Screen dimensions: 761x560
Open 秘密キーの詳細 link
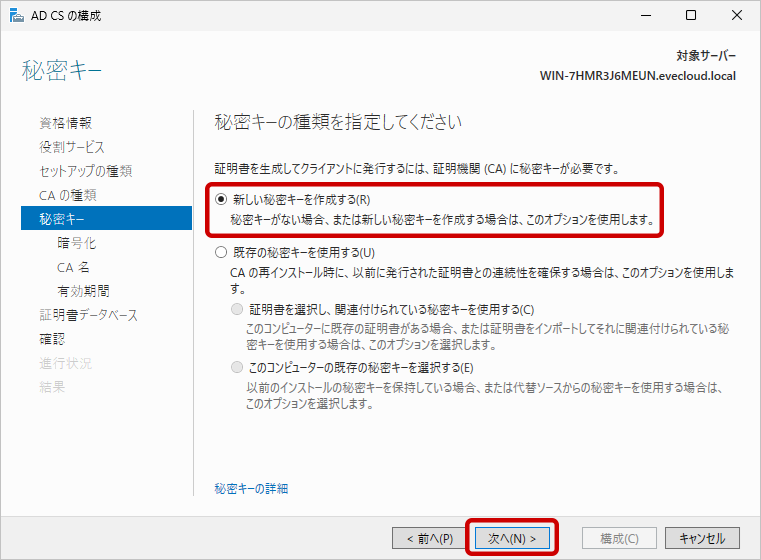point(251,488)
